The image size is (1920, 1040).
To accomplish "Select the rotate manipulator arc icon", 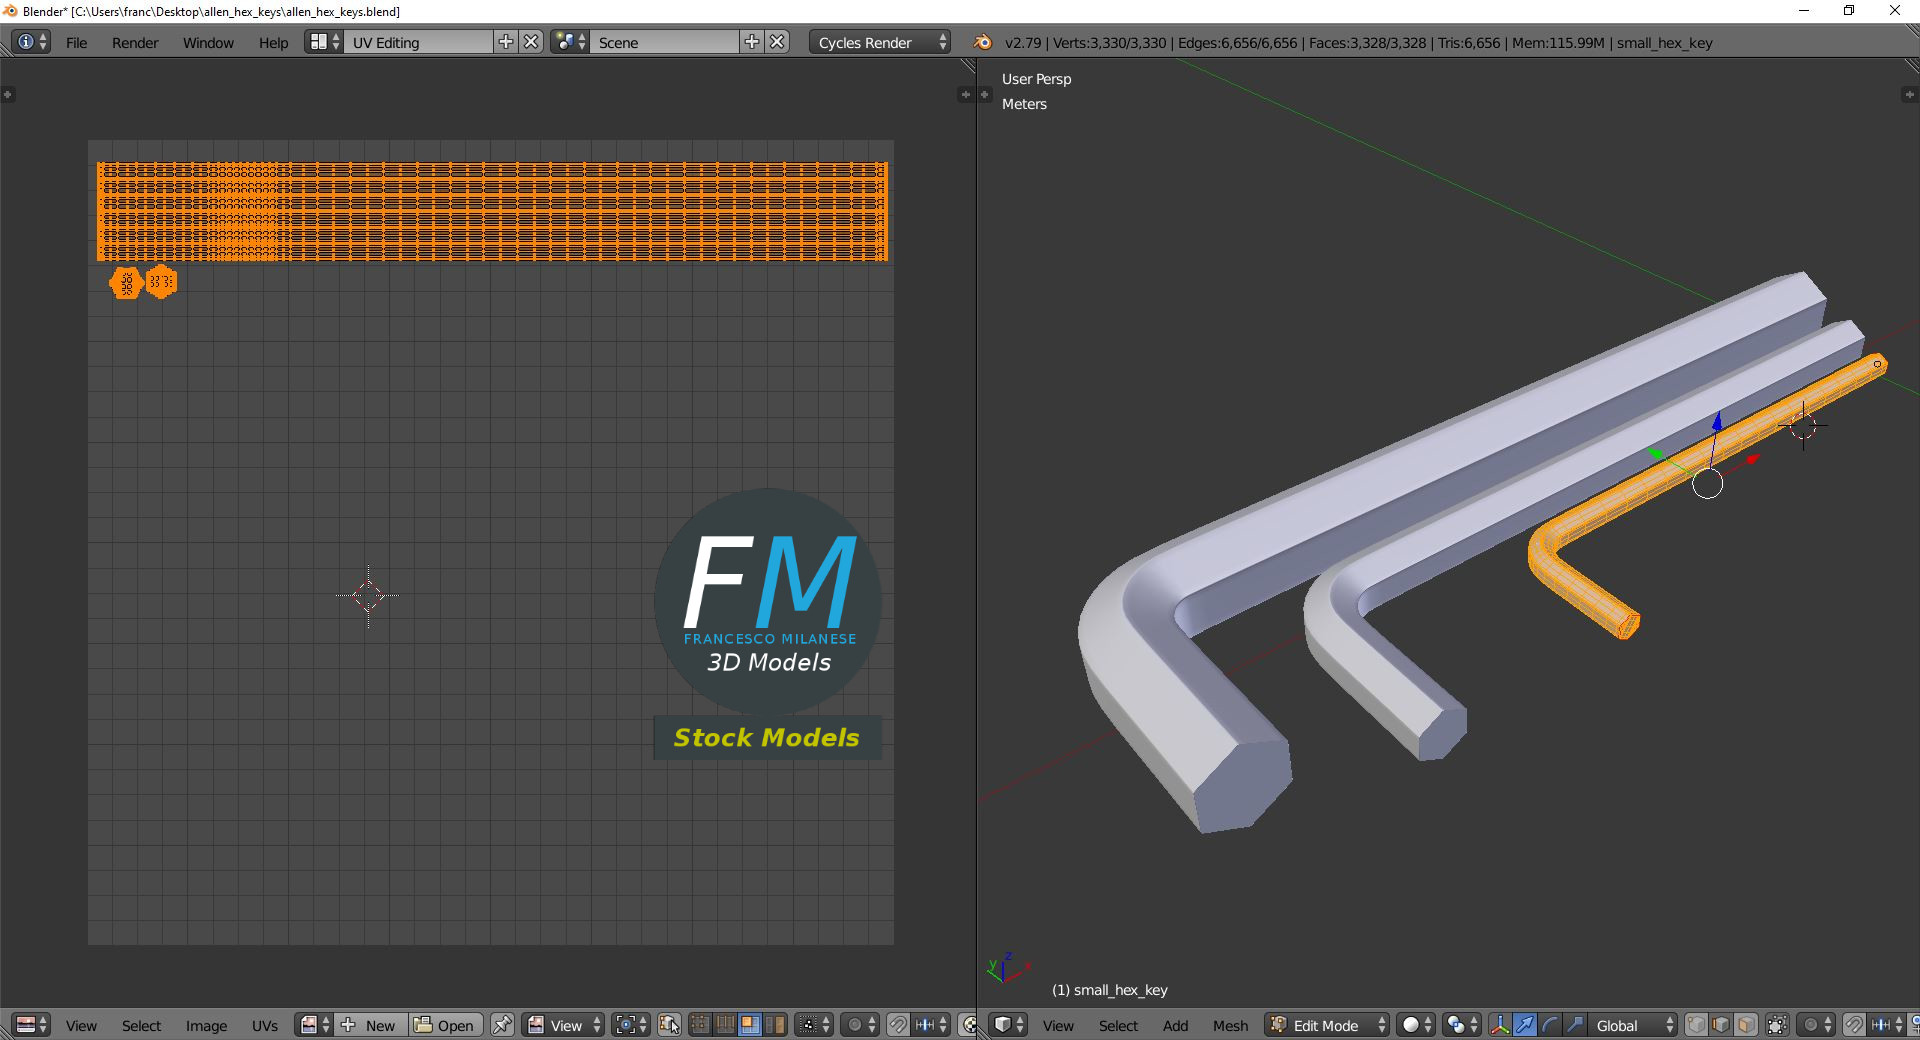I will coord(1549,1025).
